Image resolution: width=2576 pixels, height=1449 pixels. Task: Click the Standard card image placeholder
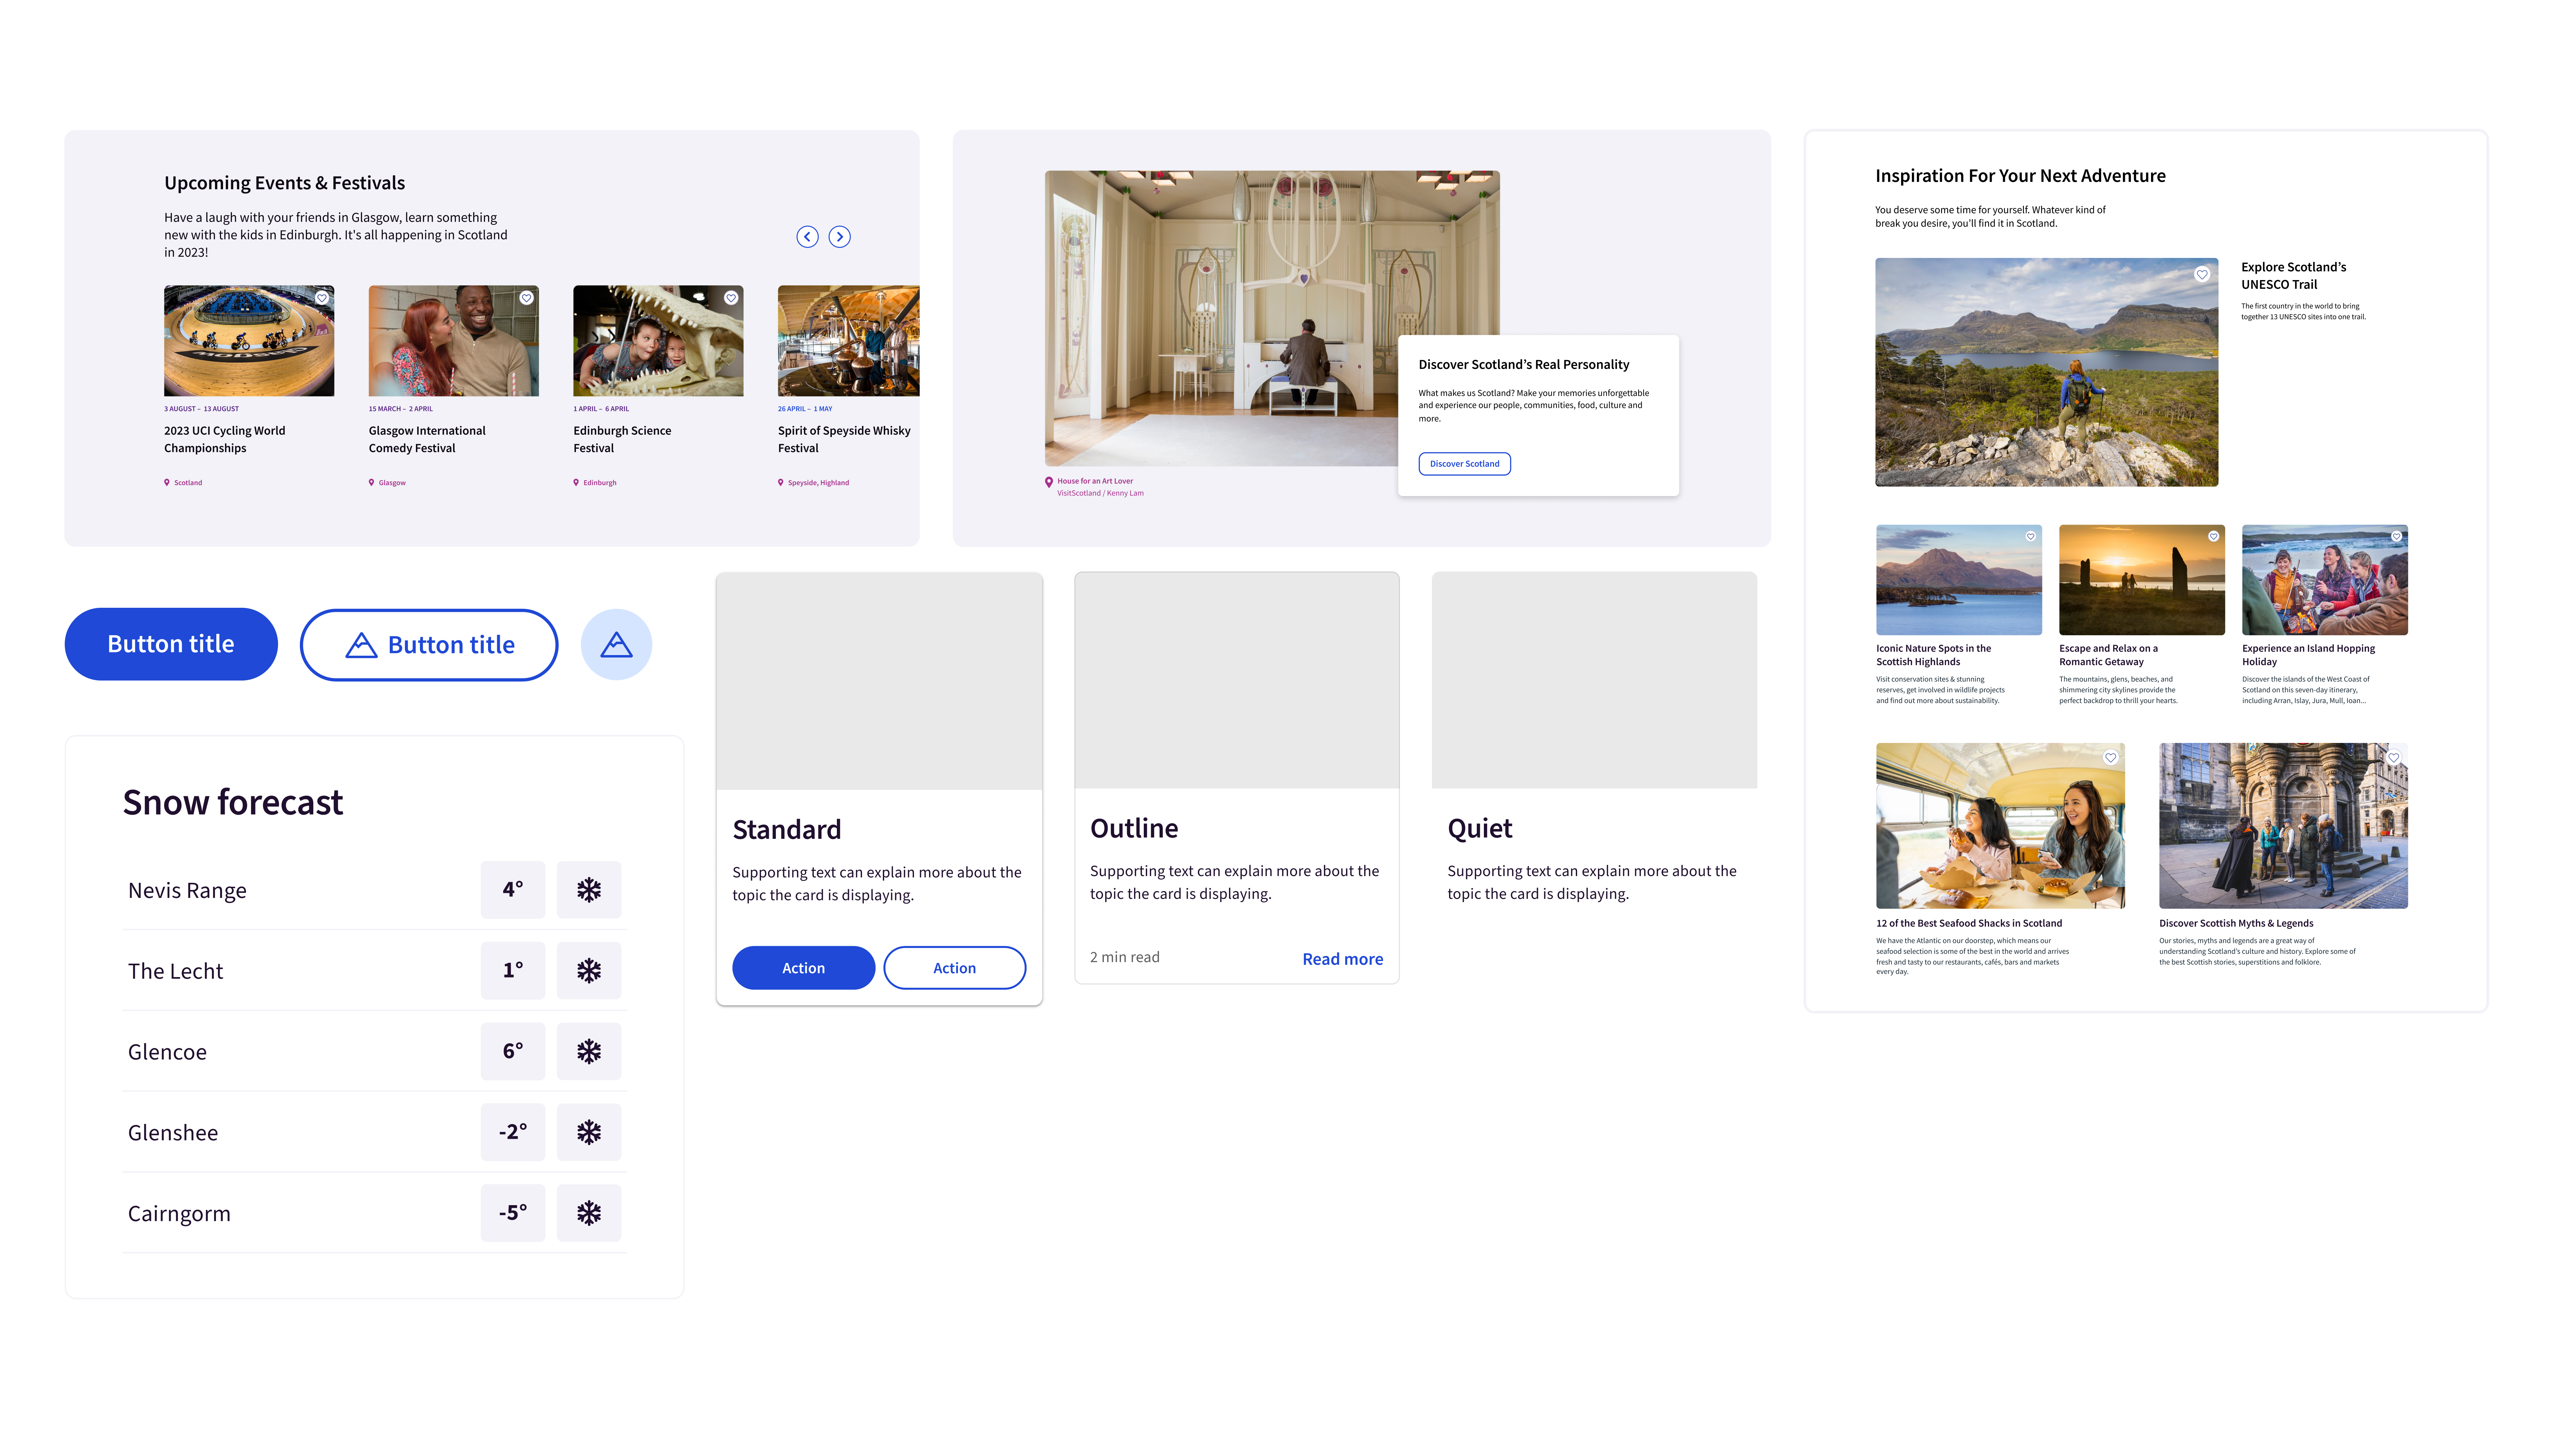tap(879, 681)
